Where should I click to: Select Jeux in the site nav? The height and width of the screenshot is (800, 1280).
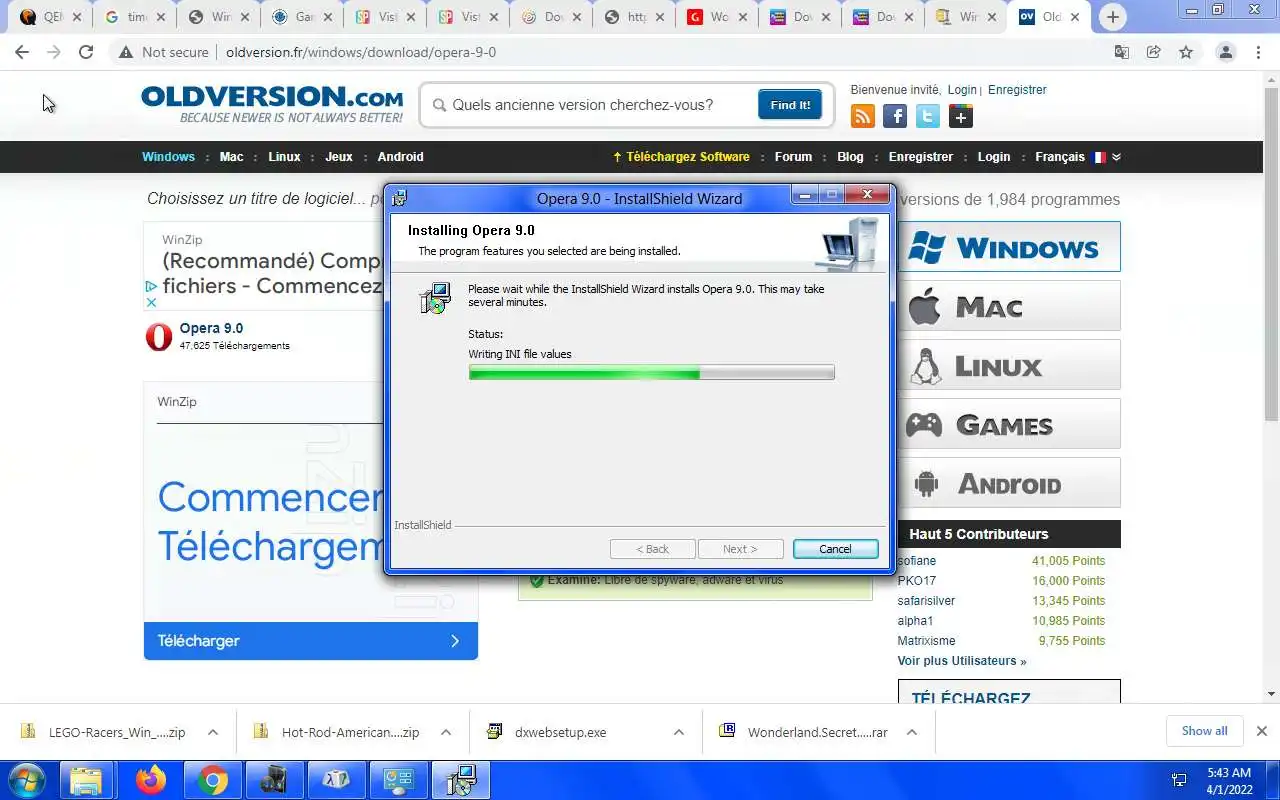[339, 157]
